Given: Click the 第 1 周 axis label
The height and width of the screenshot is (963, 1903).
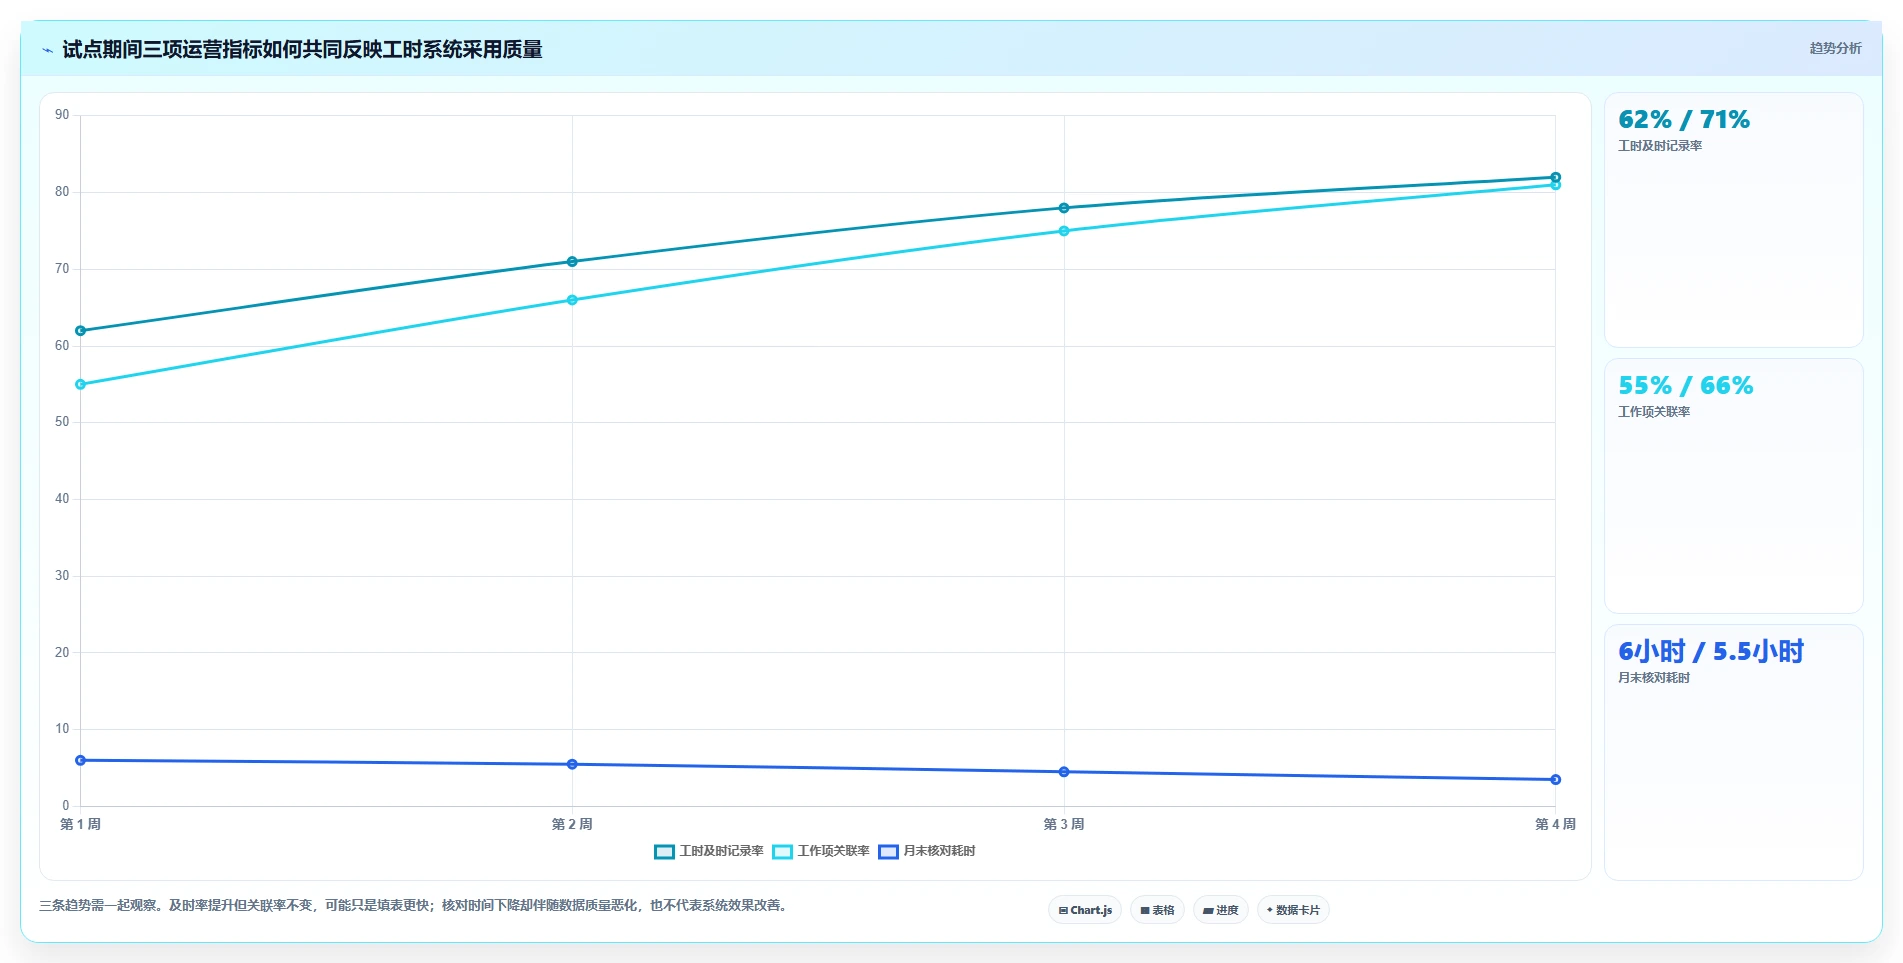Looking at the screenshot, I should pos(81,824).
